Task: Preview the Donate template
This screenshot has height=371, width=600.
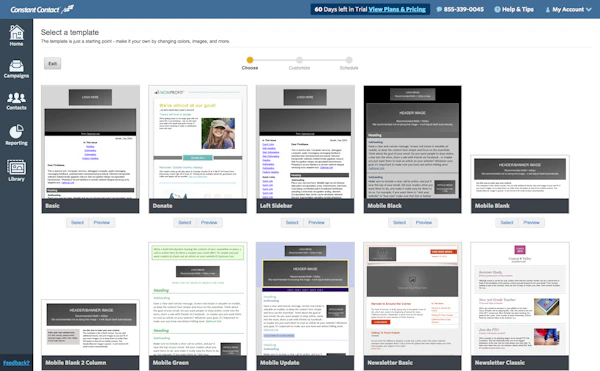Action: click(x=209, y=222)
